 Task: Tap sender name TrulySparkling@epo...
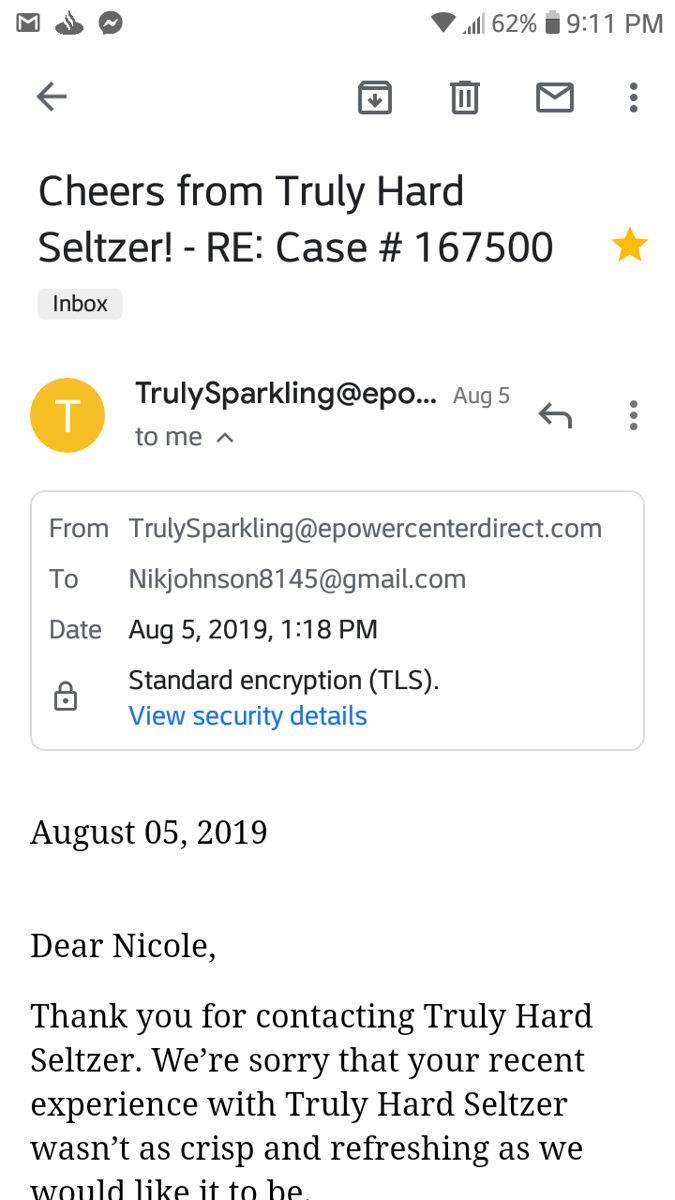[x=286, y=394]
